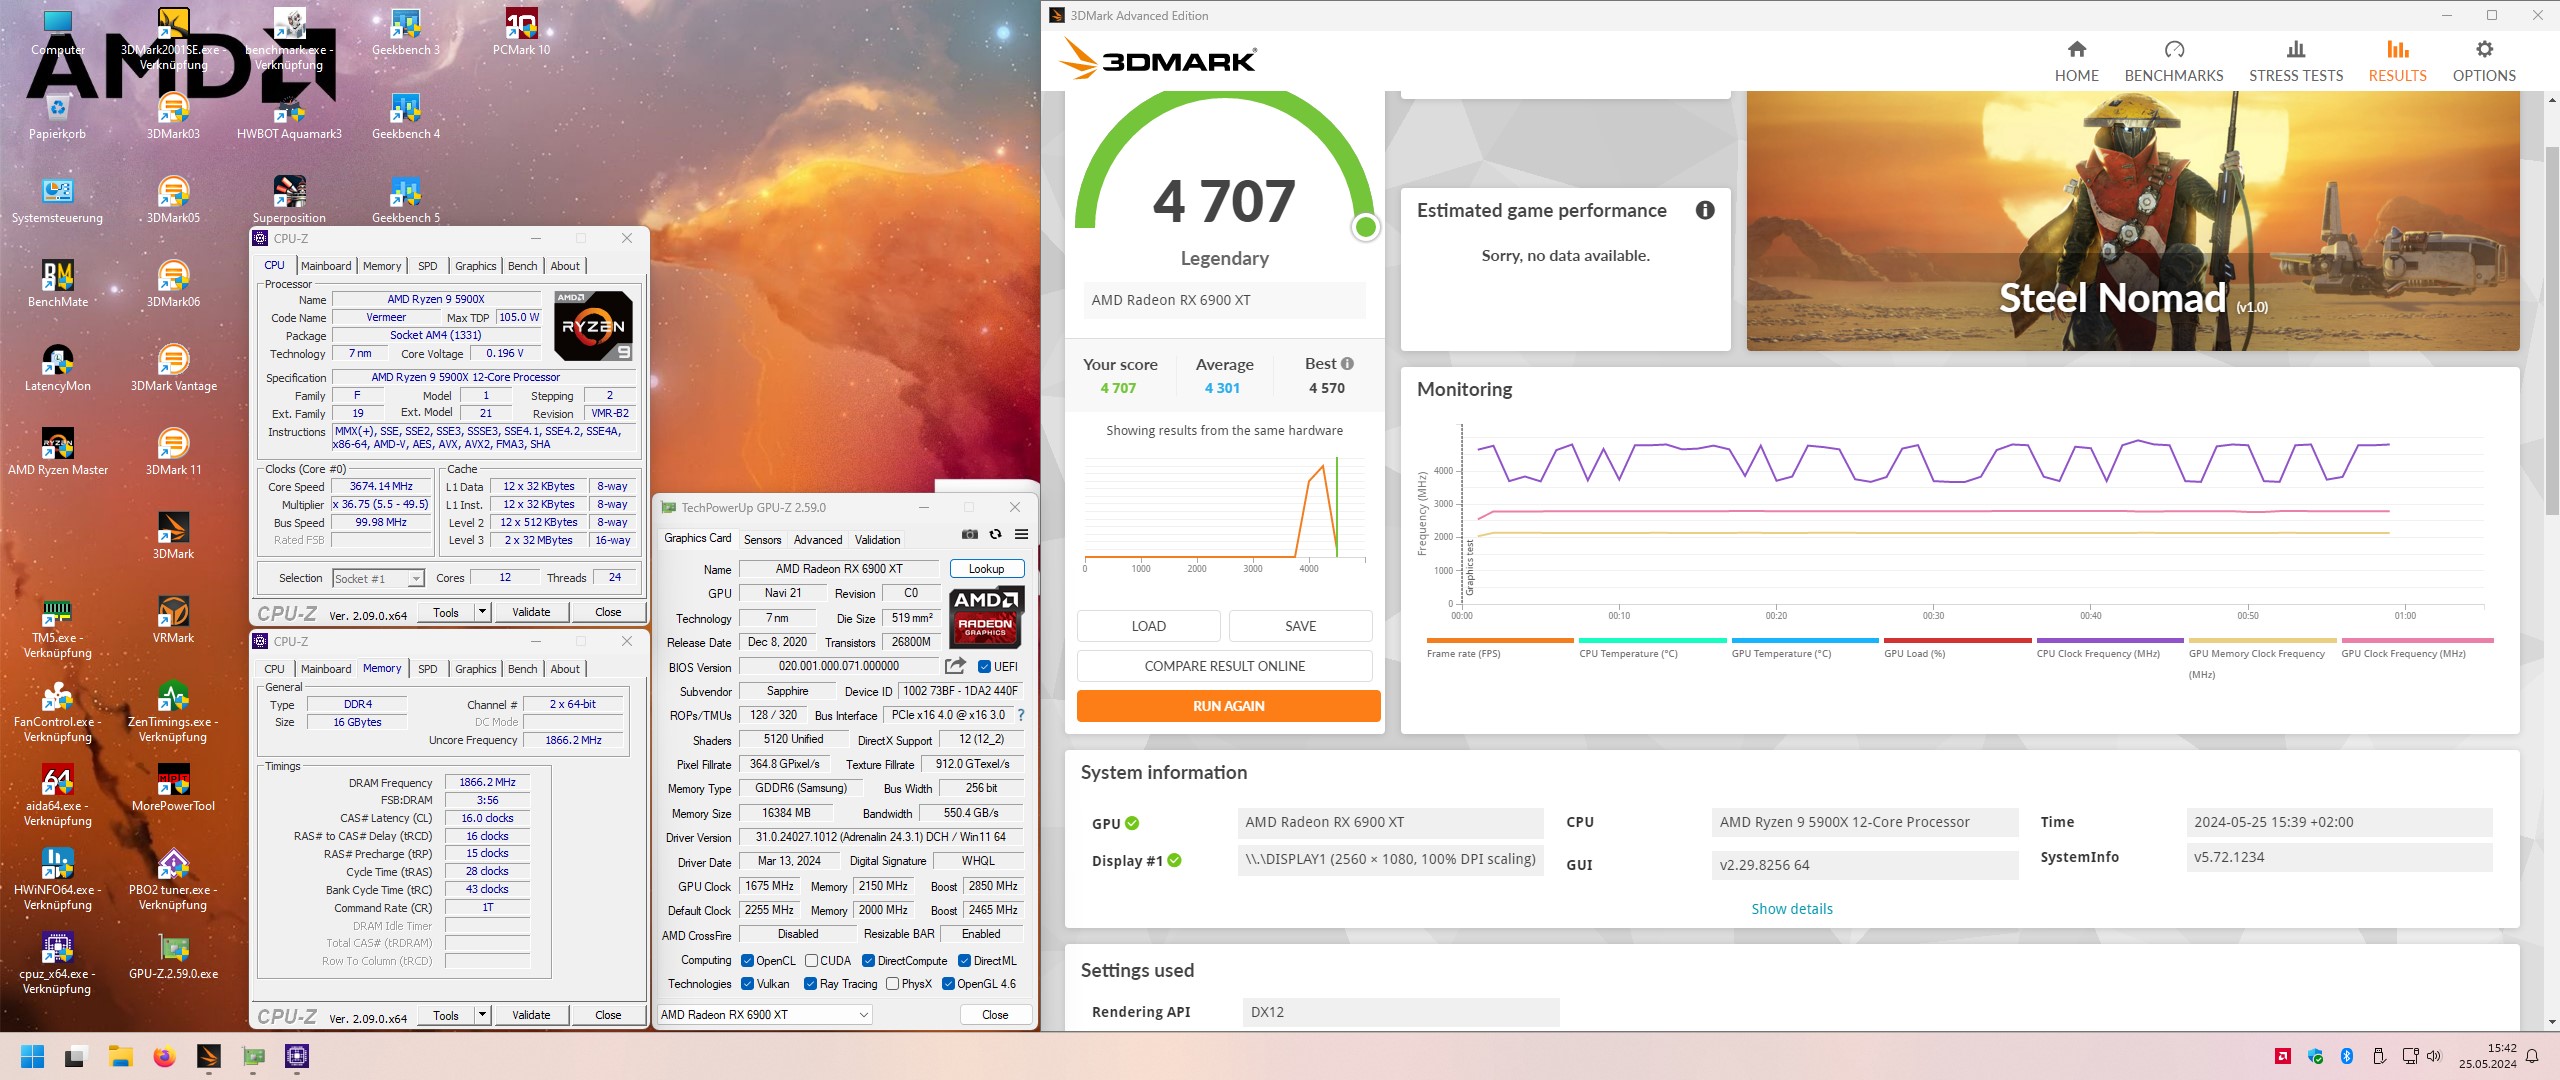Toggle Ray Tracing checkbox in GPU-Z
The height and width of the screenshot is (1080, 2560).
(x=810, y=984)
